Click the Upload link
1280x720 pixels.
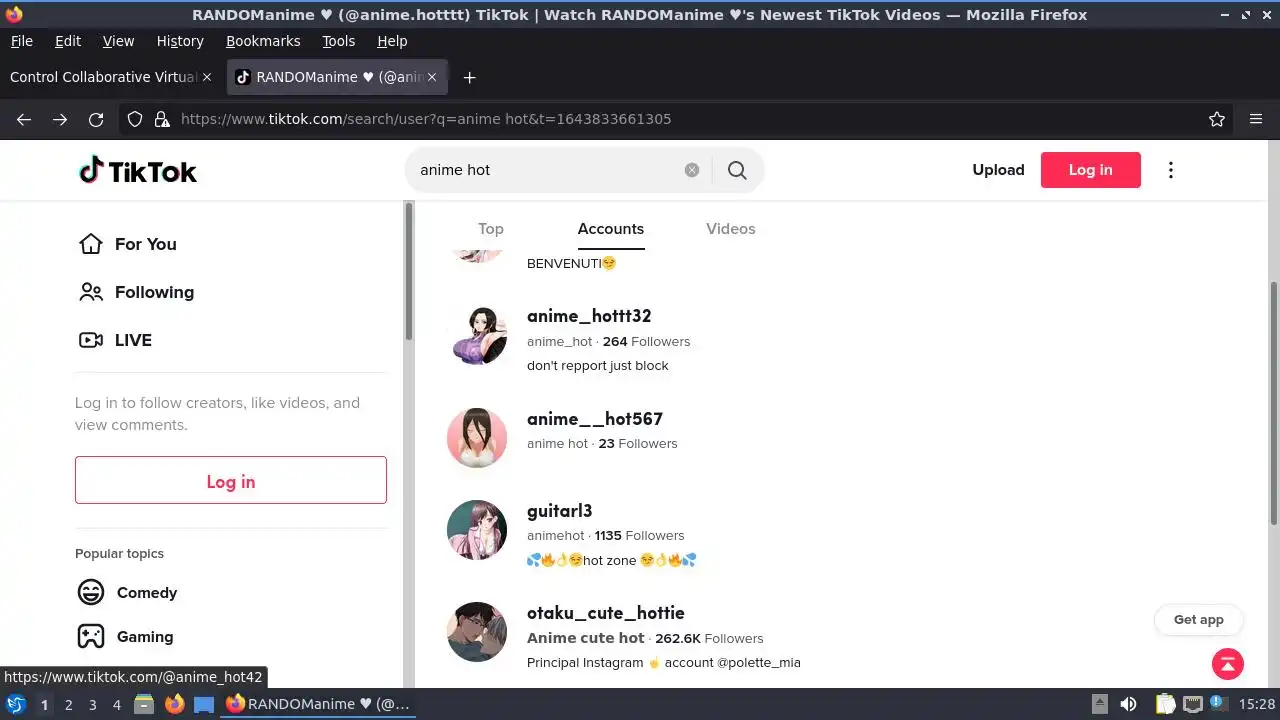(998, 170)
